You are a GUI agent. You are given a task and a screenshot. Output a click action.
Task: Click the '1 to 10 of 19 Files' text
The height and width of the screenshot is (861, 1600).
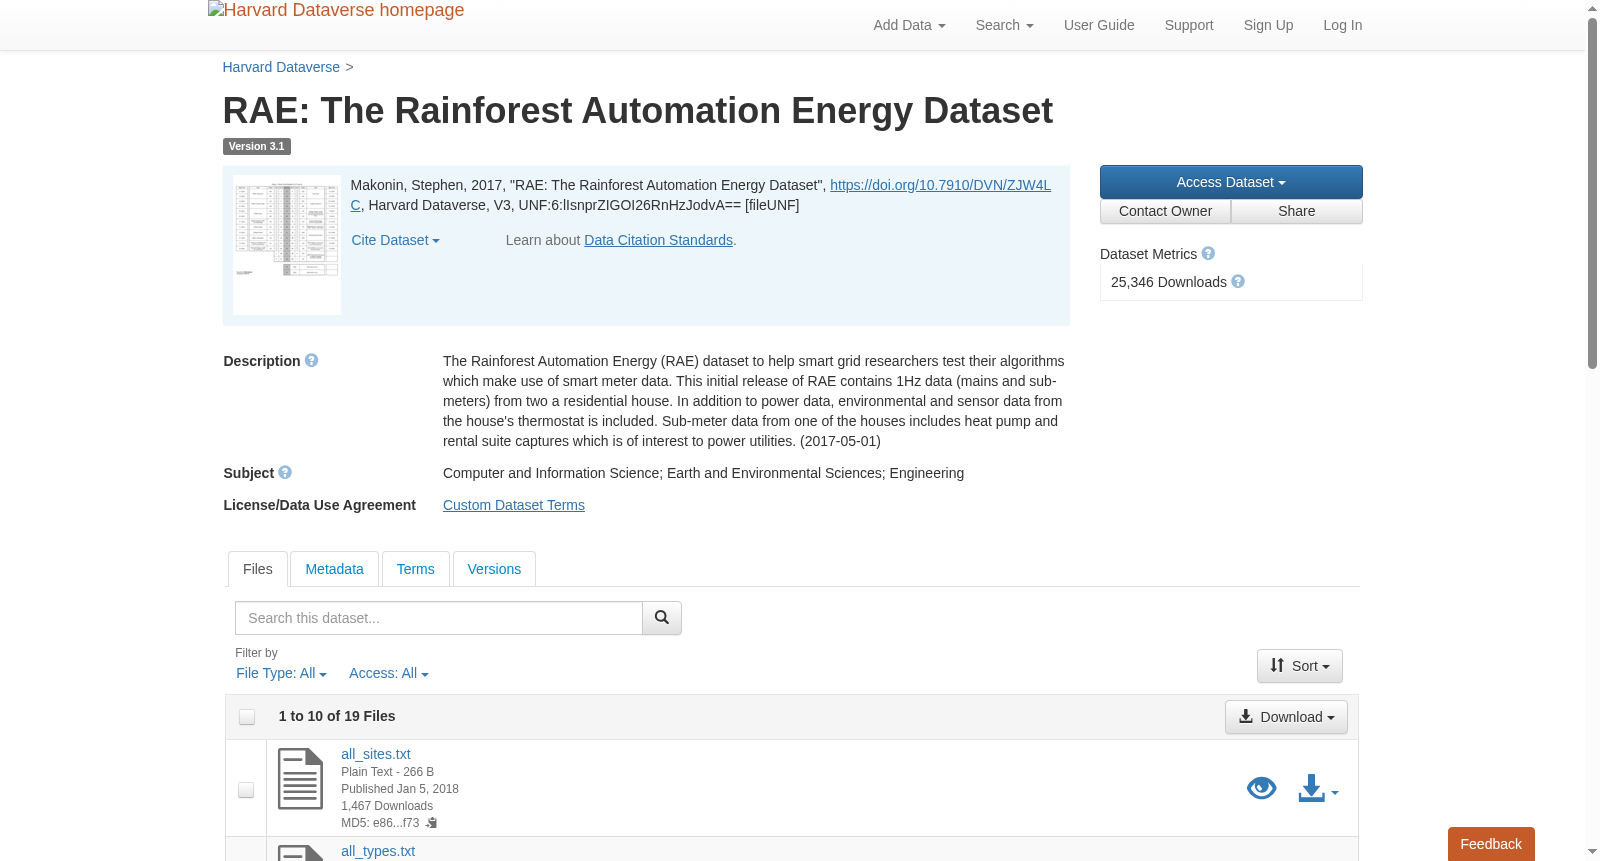tap(337, 716)
